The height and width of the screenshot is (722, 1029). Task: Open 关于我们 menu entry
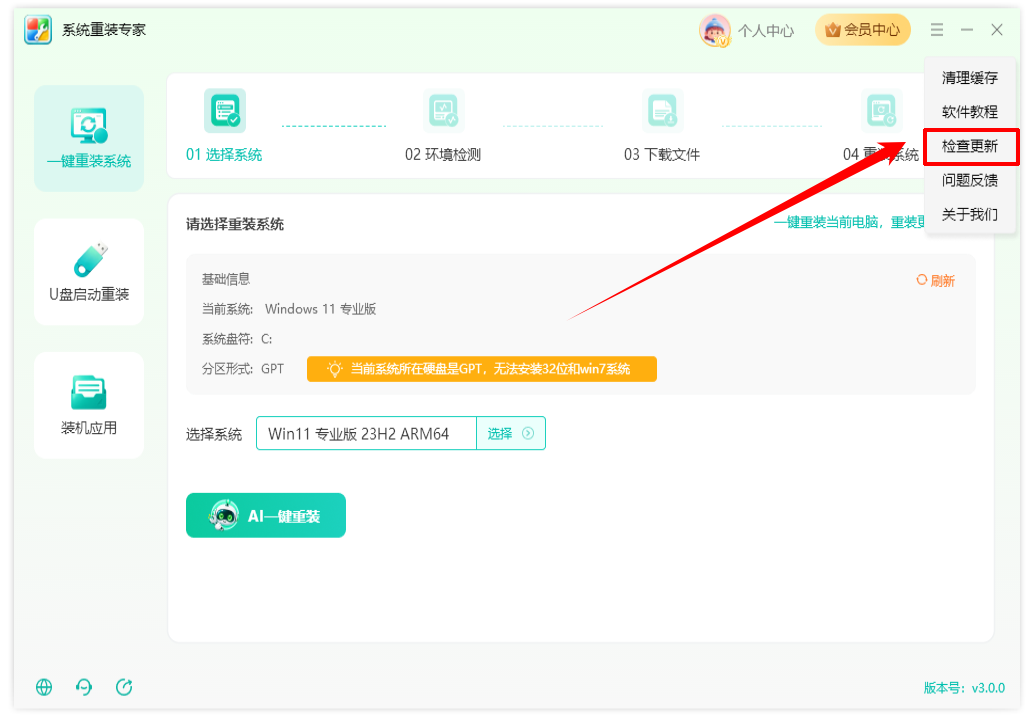[969, 215]
